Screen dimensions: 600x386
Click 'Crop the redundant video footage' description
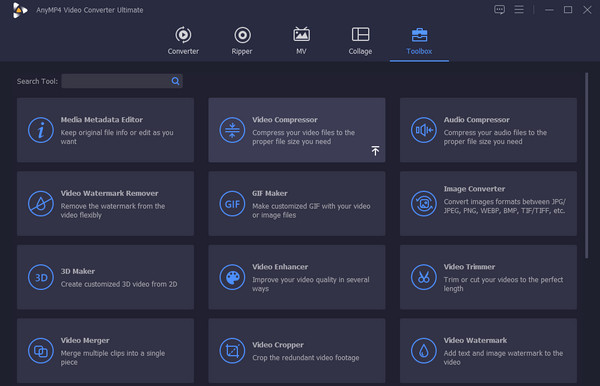306,358
